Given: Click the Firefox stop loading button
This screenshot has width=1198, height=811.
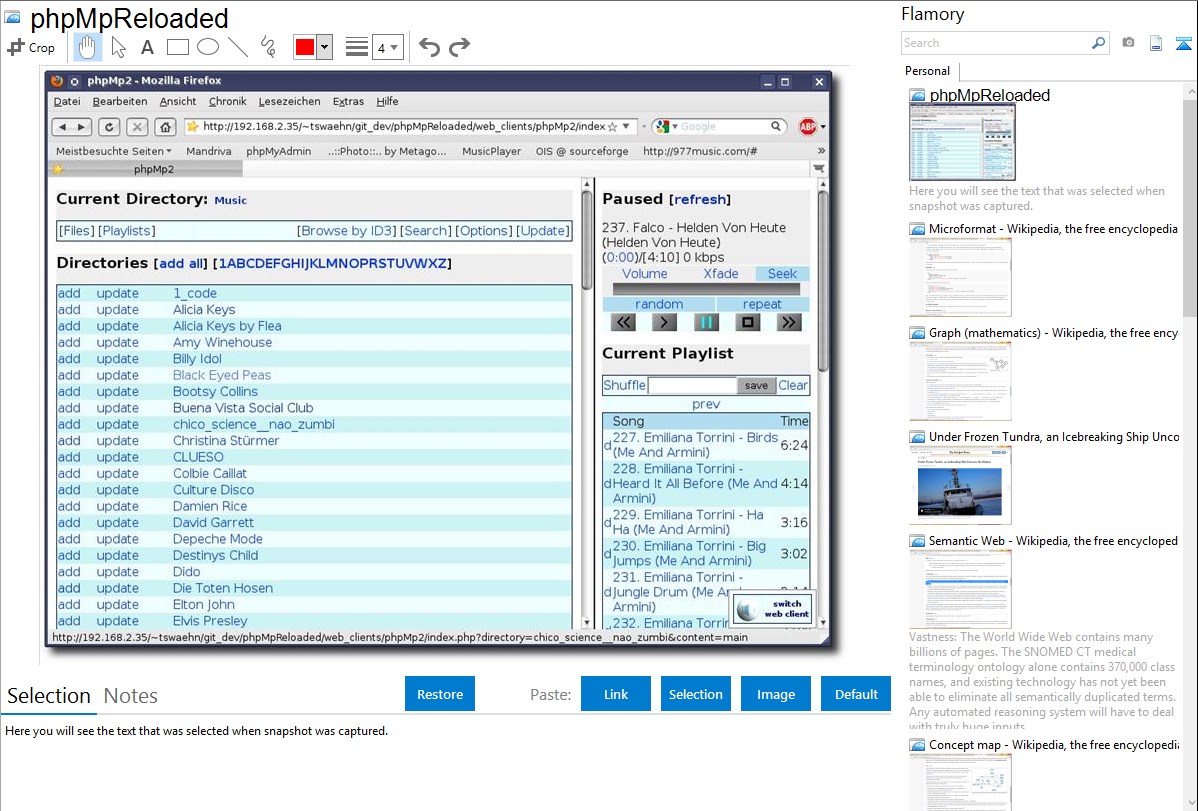Looking at the screenshot, I should pos(137,127).
